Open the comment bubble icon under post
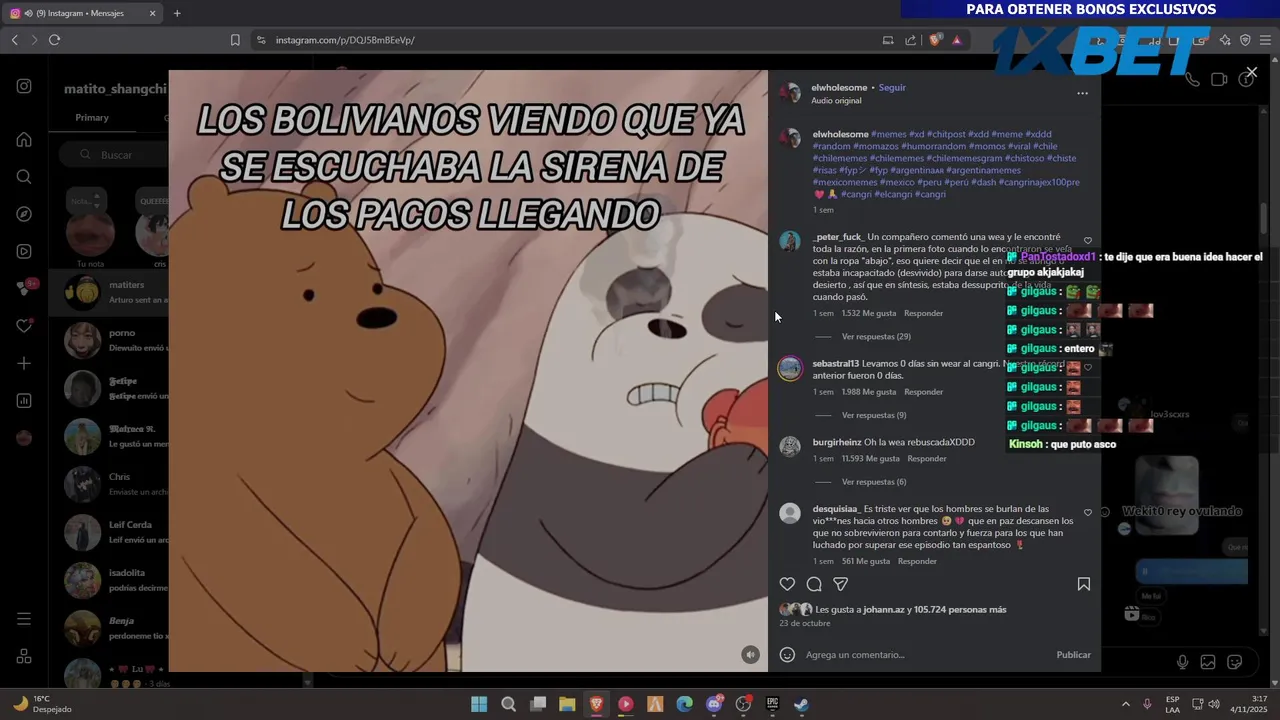This screenshot has width=1280, height=720. (x=814, y=584)
